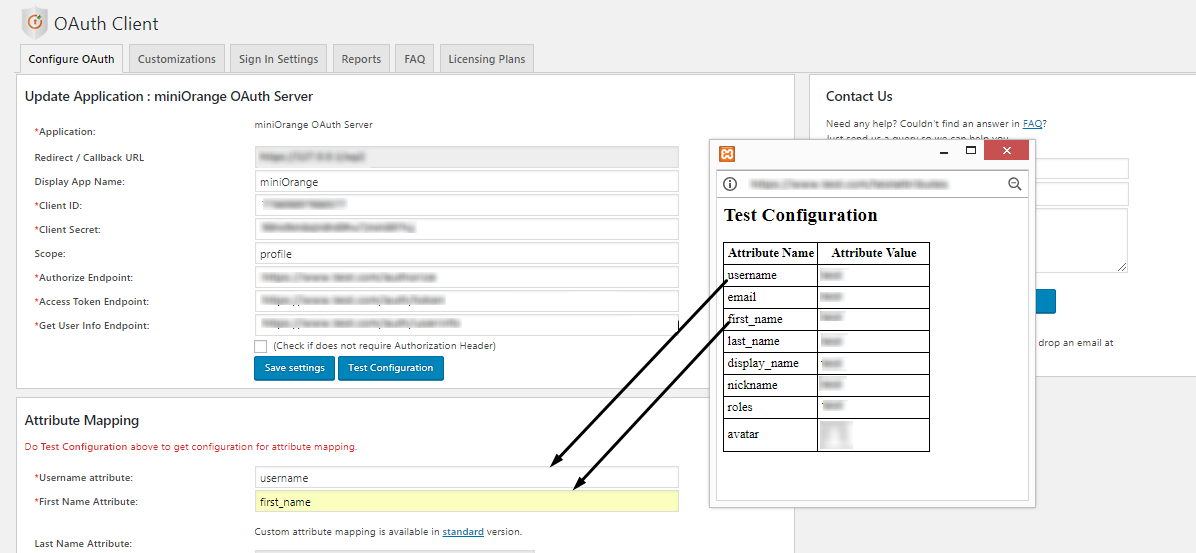
Task: Maximize the Test Configuration popup window
Action: pyautogui.click(x=971, y=150)
